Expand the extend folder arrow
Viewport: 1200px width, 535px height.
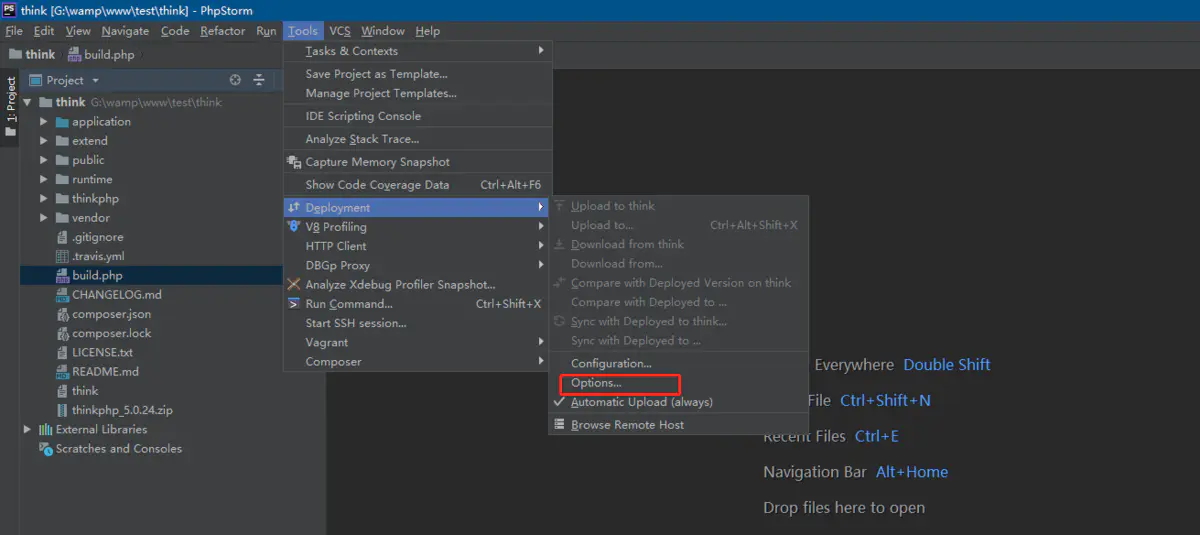point(44,141)
